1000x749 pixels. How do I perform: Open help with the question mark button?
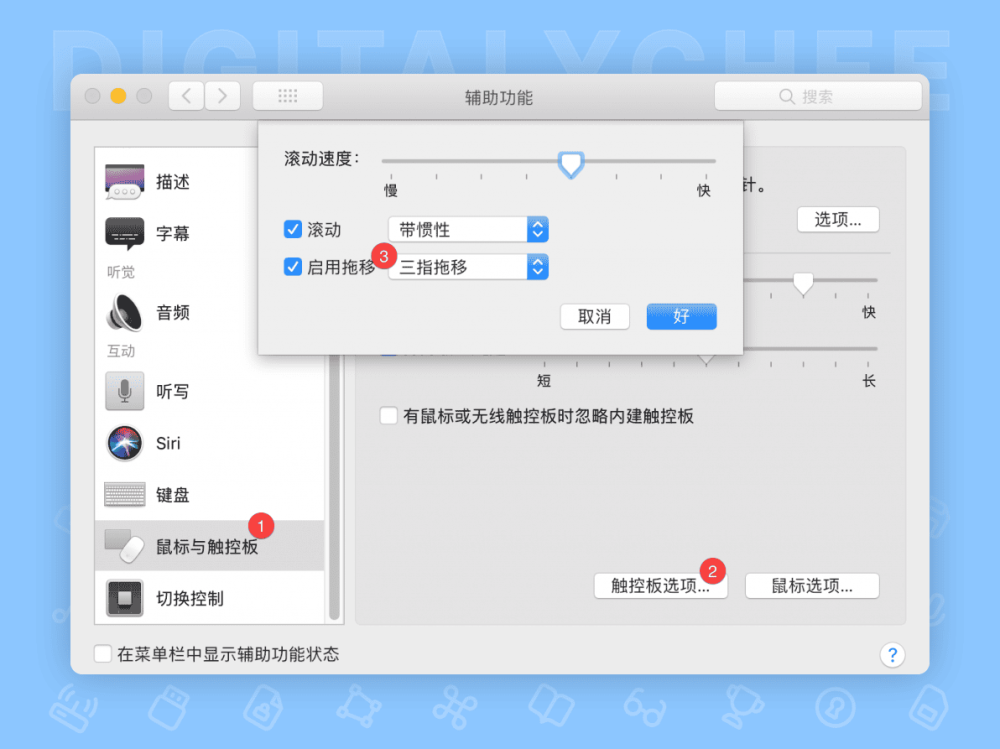(x=892, y=655)
